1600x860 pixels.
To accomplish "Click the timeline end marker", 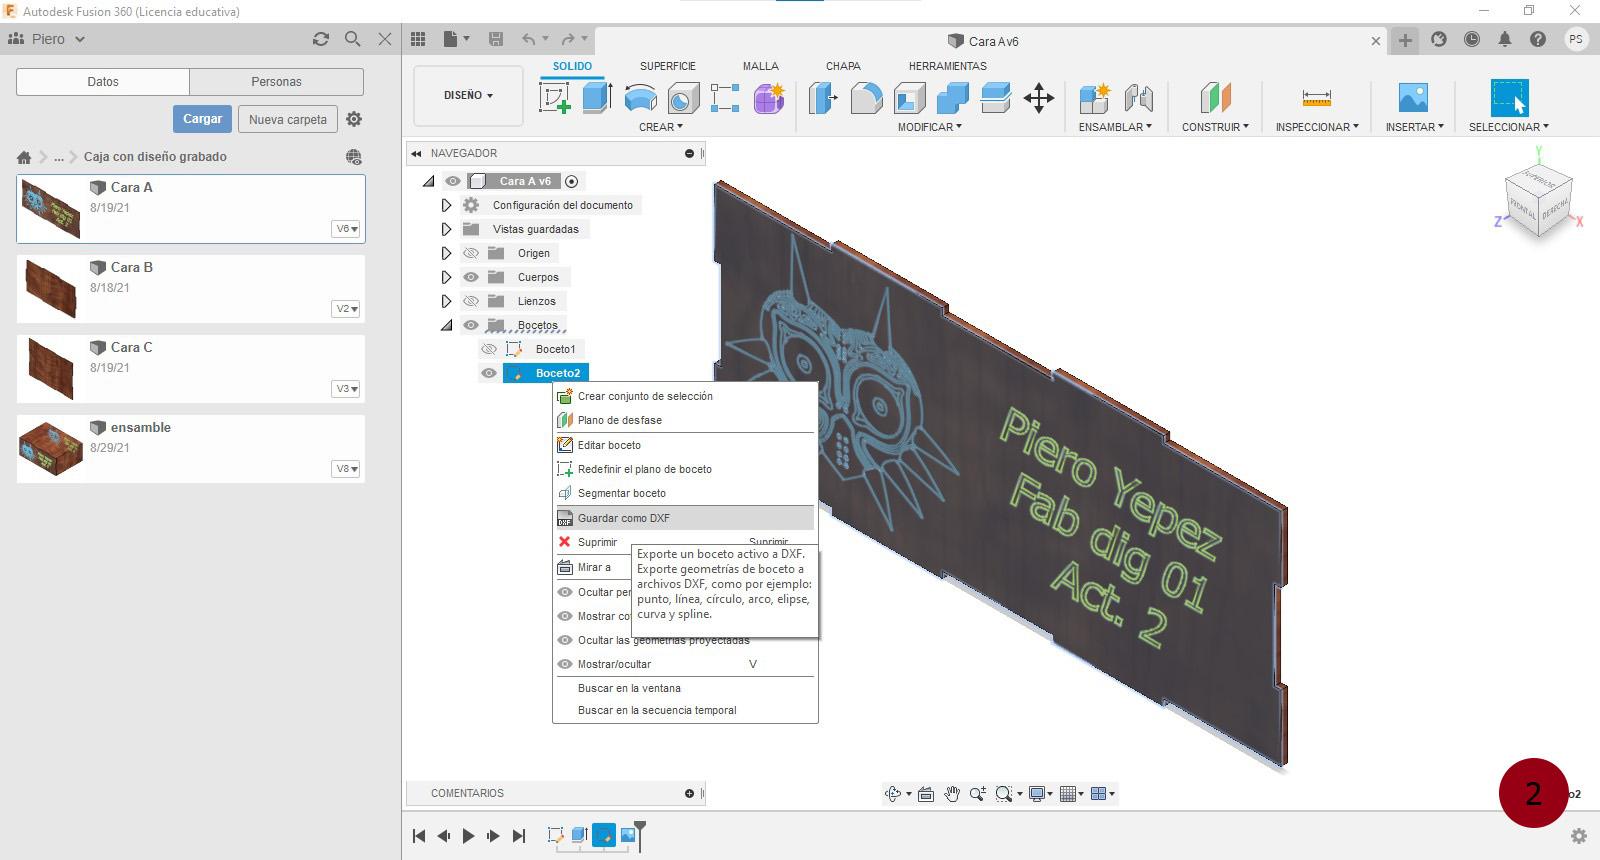I will tap(640, 835).
